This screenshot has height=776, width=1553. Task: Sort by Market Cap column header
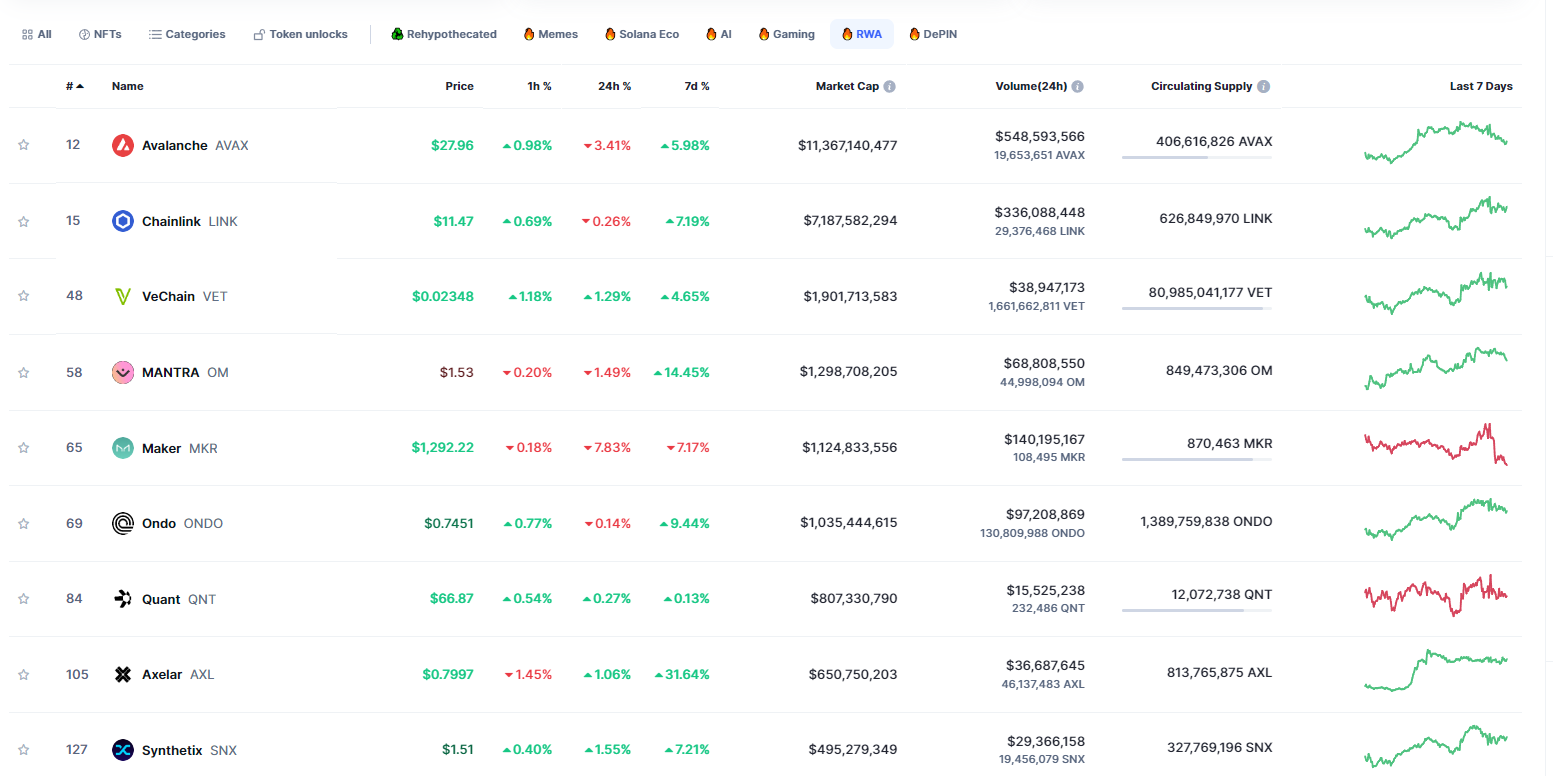coord(847,86)
